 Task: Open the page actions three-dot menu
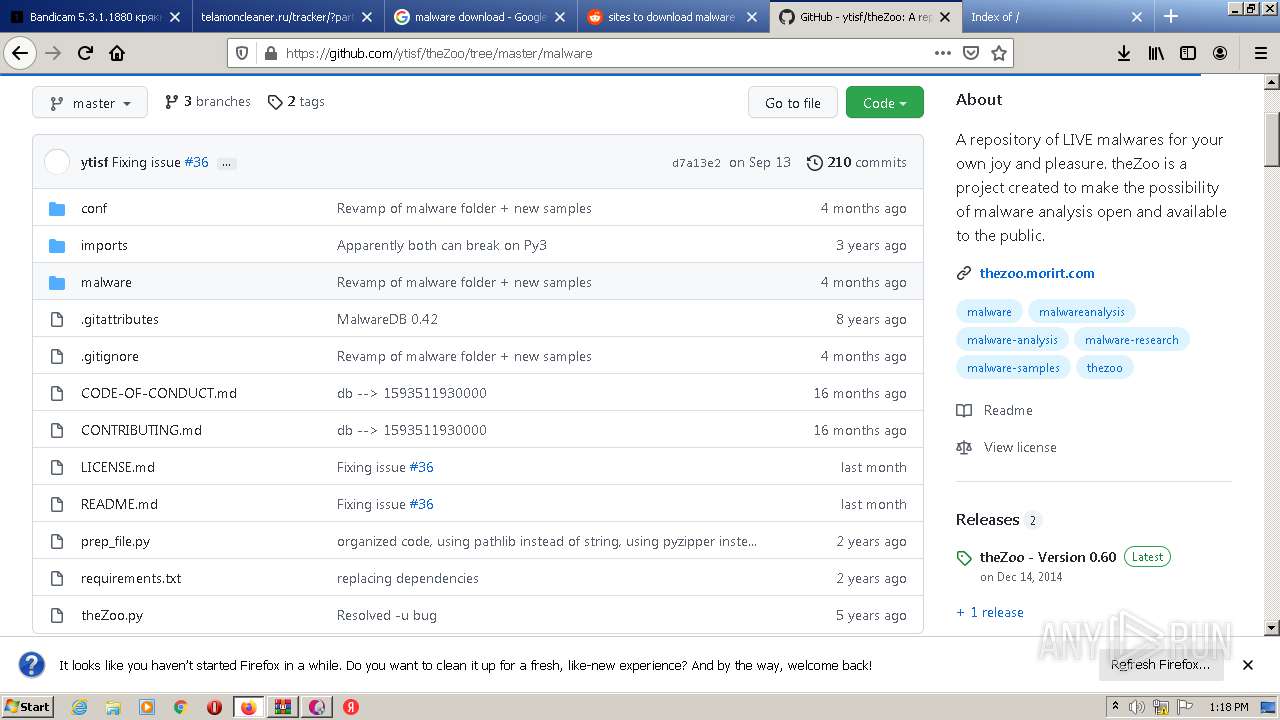[942, 53]
